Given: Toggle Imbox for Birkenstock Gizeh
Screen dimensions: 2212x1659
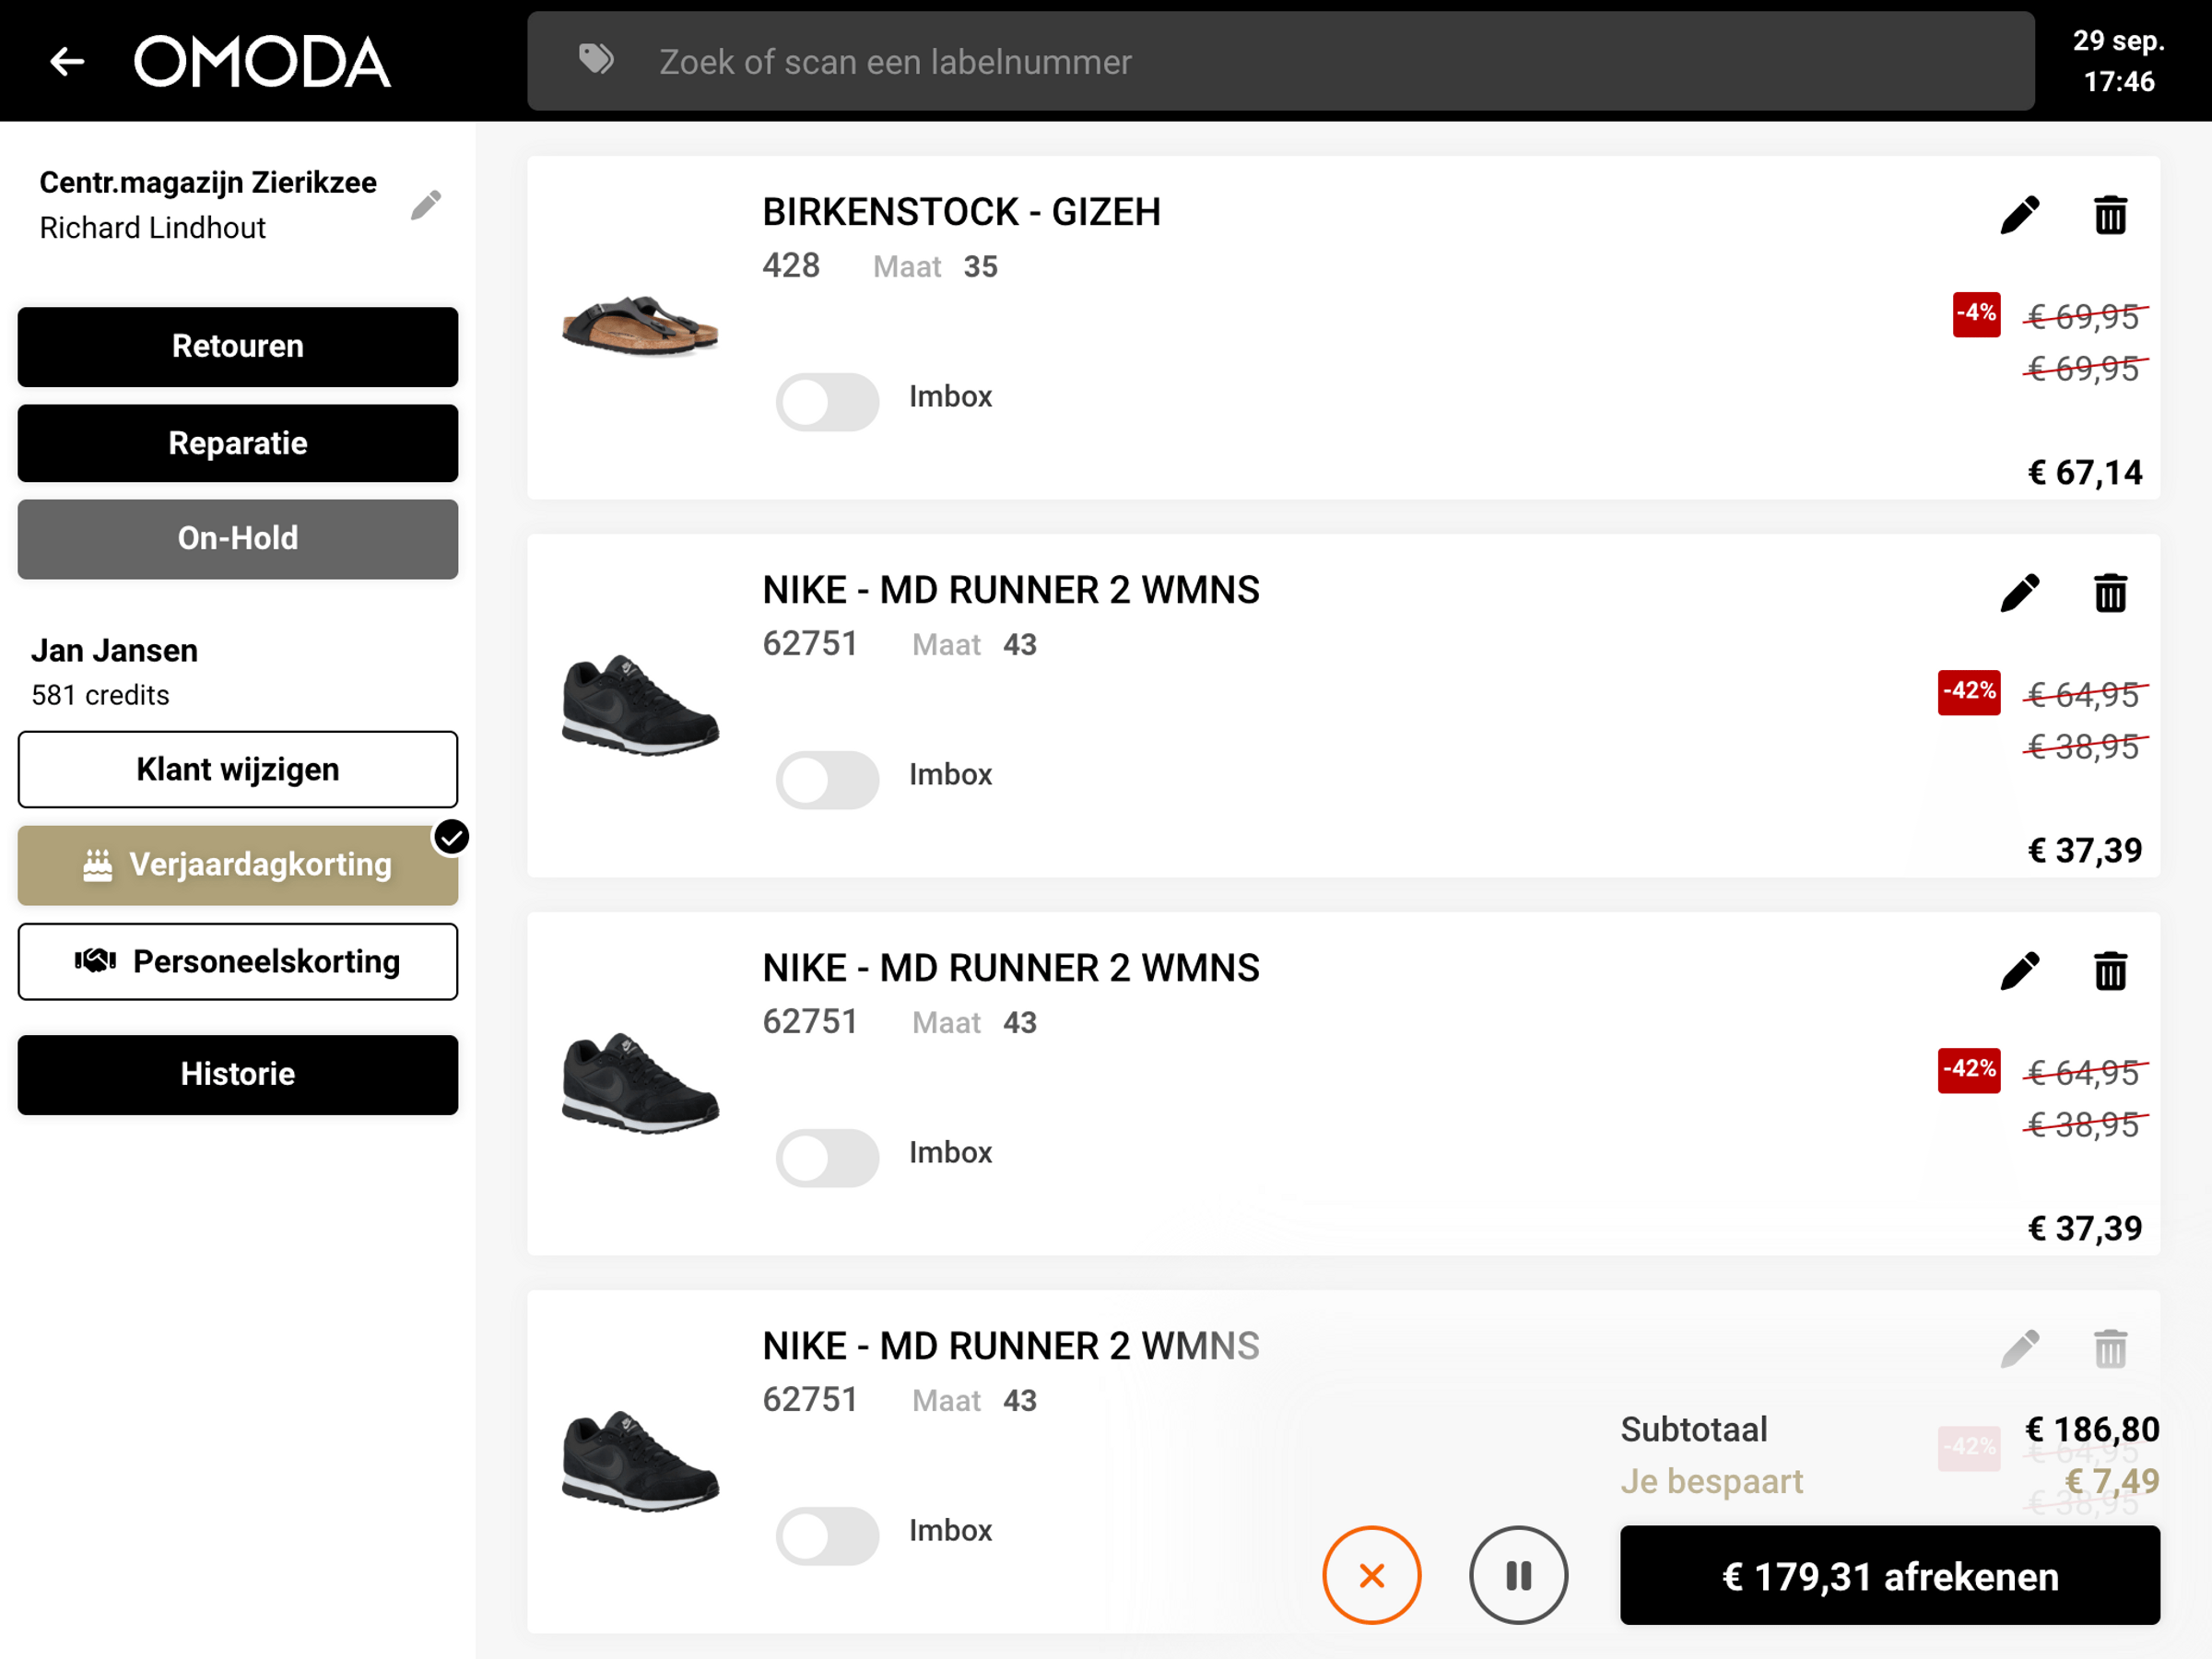Looking at the screenshot, I should pyautogui.click(x=827, y=401).
